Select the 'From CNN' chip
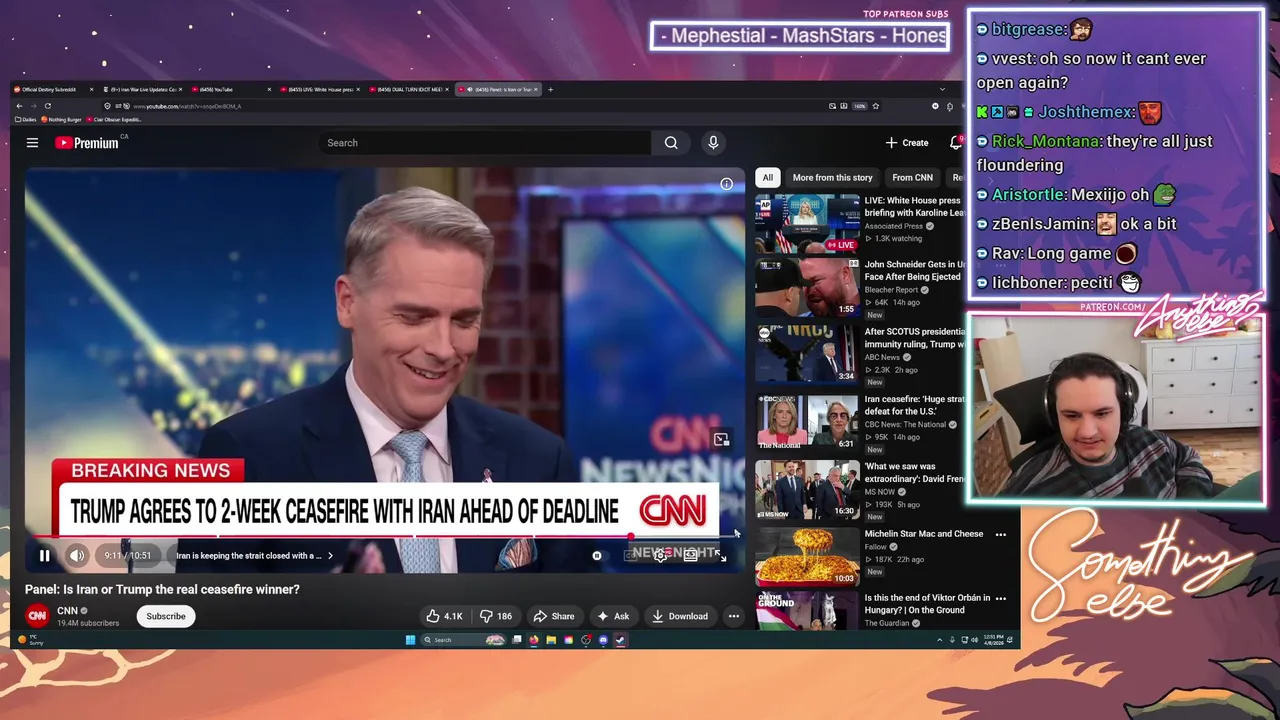The height and width of the screenshot is (720, 1280). point(912,177)
